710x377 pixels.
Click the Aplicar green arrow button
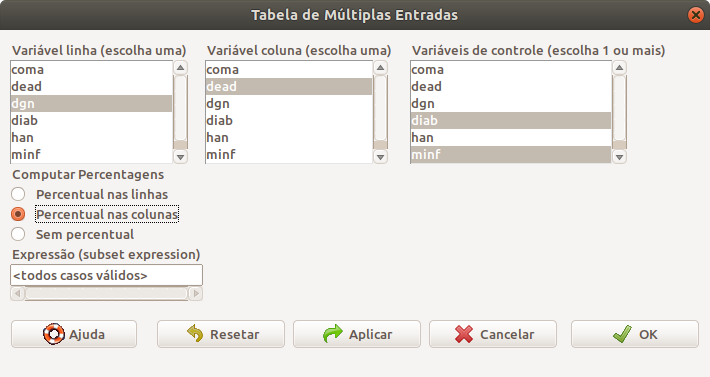(357, 334)
